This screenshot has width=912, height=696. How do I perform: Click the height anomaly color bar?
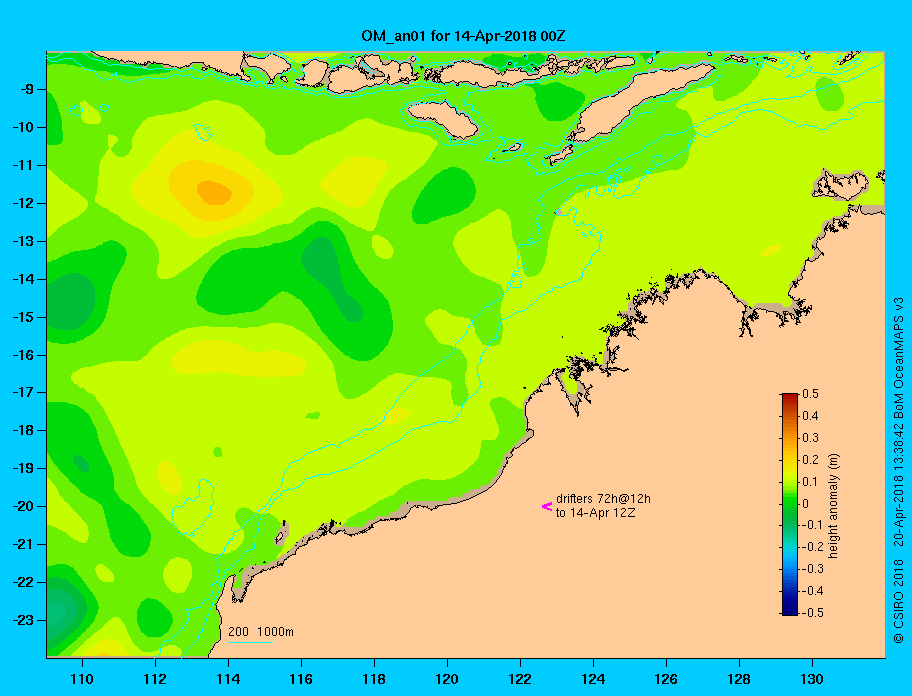tap(790, 504)
